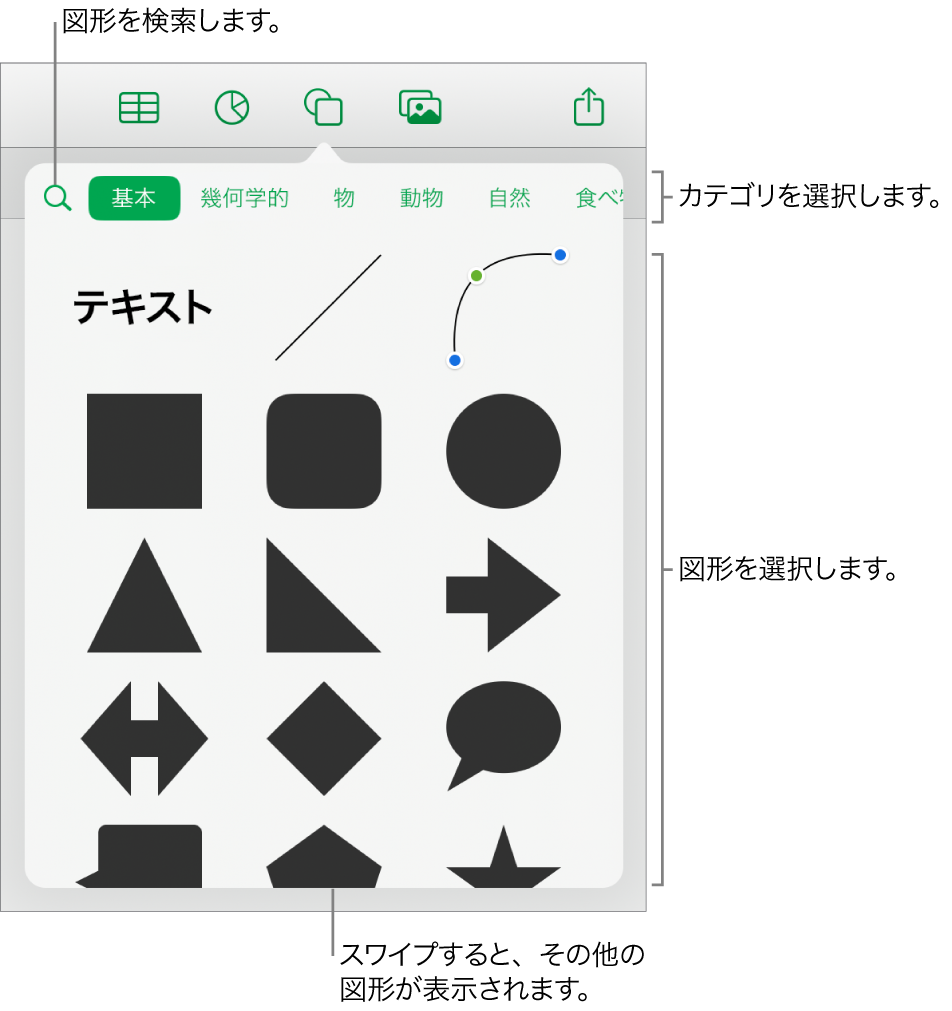This screenshot has height=1011, width=952.
Task: Select the 基本 category tab
Action: pyautogui.click(x=134, y=198)
